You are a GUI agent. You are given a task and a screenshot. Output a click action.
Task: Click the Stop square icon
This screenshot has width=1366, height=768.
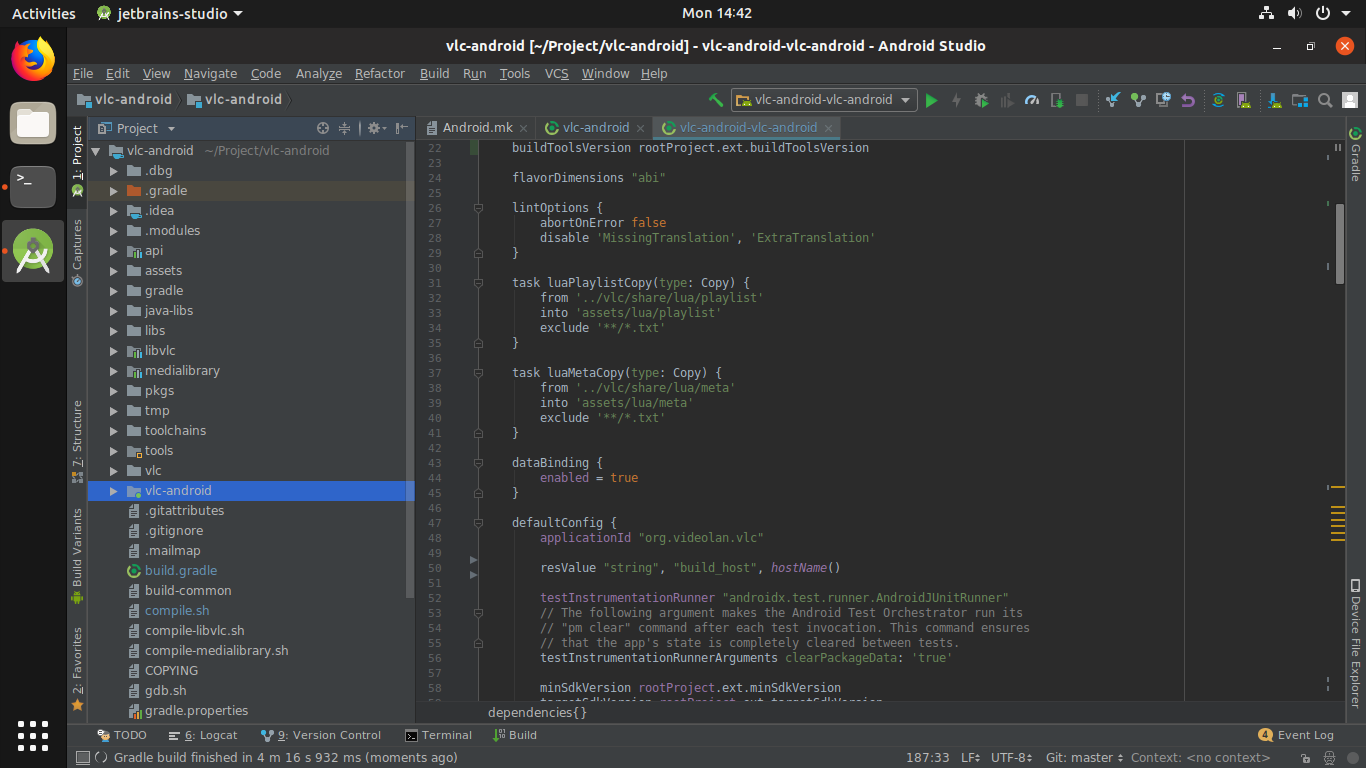[1082, 100]
